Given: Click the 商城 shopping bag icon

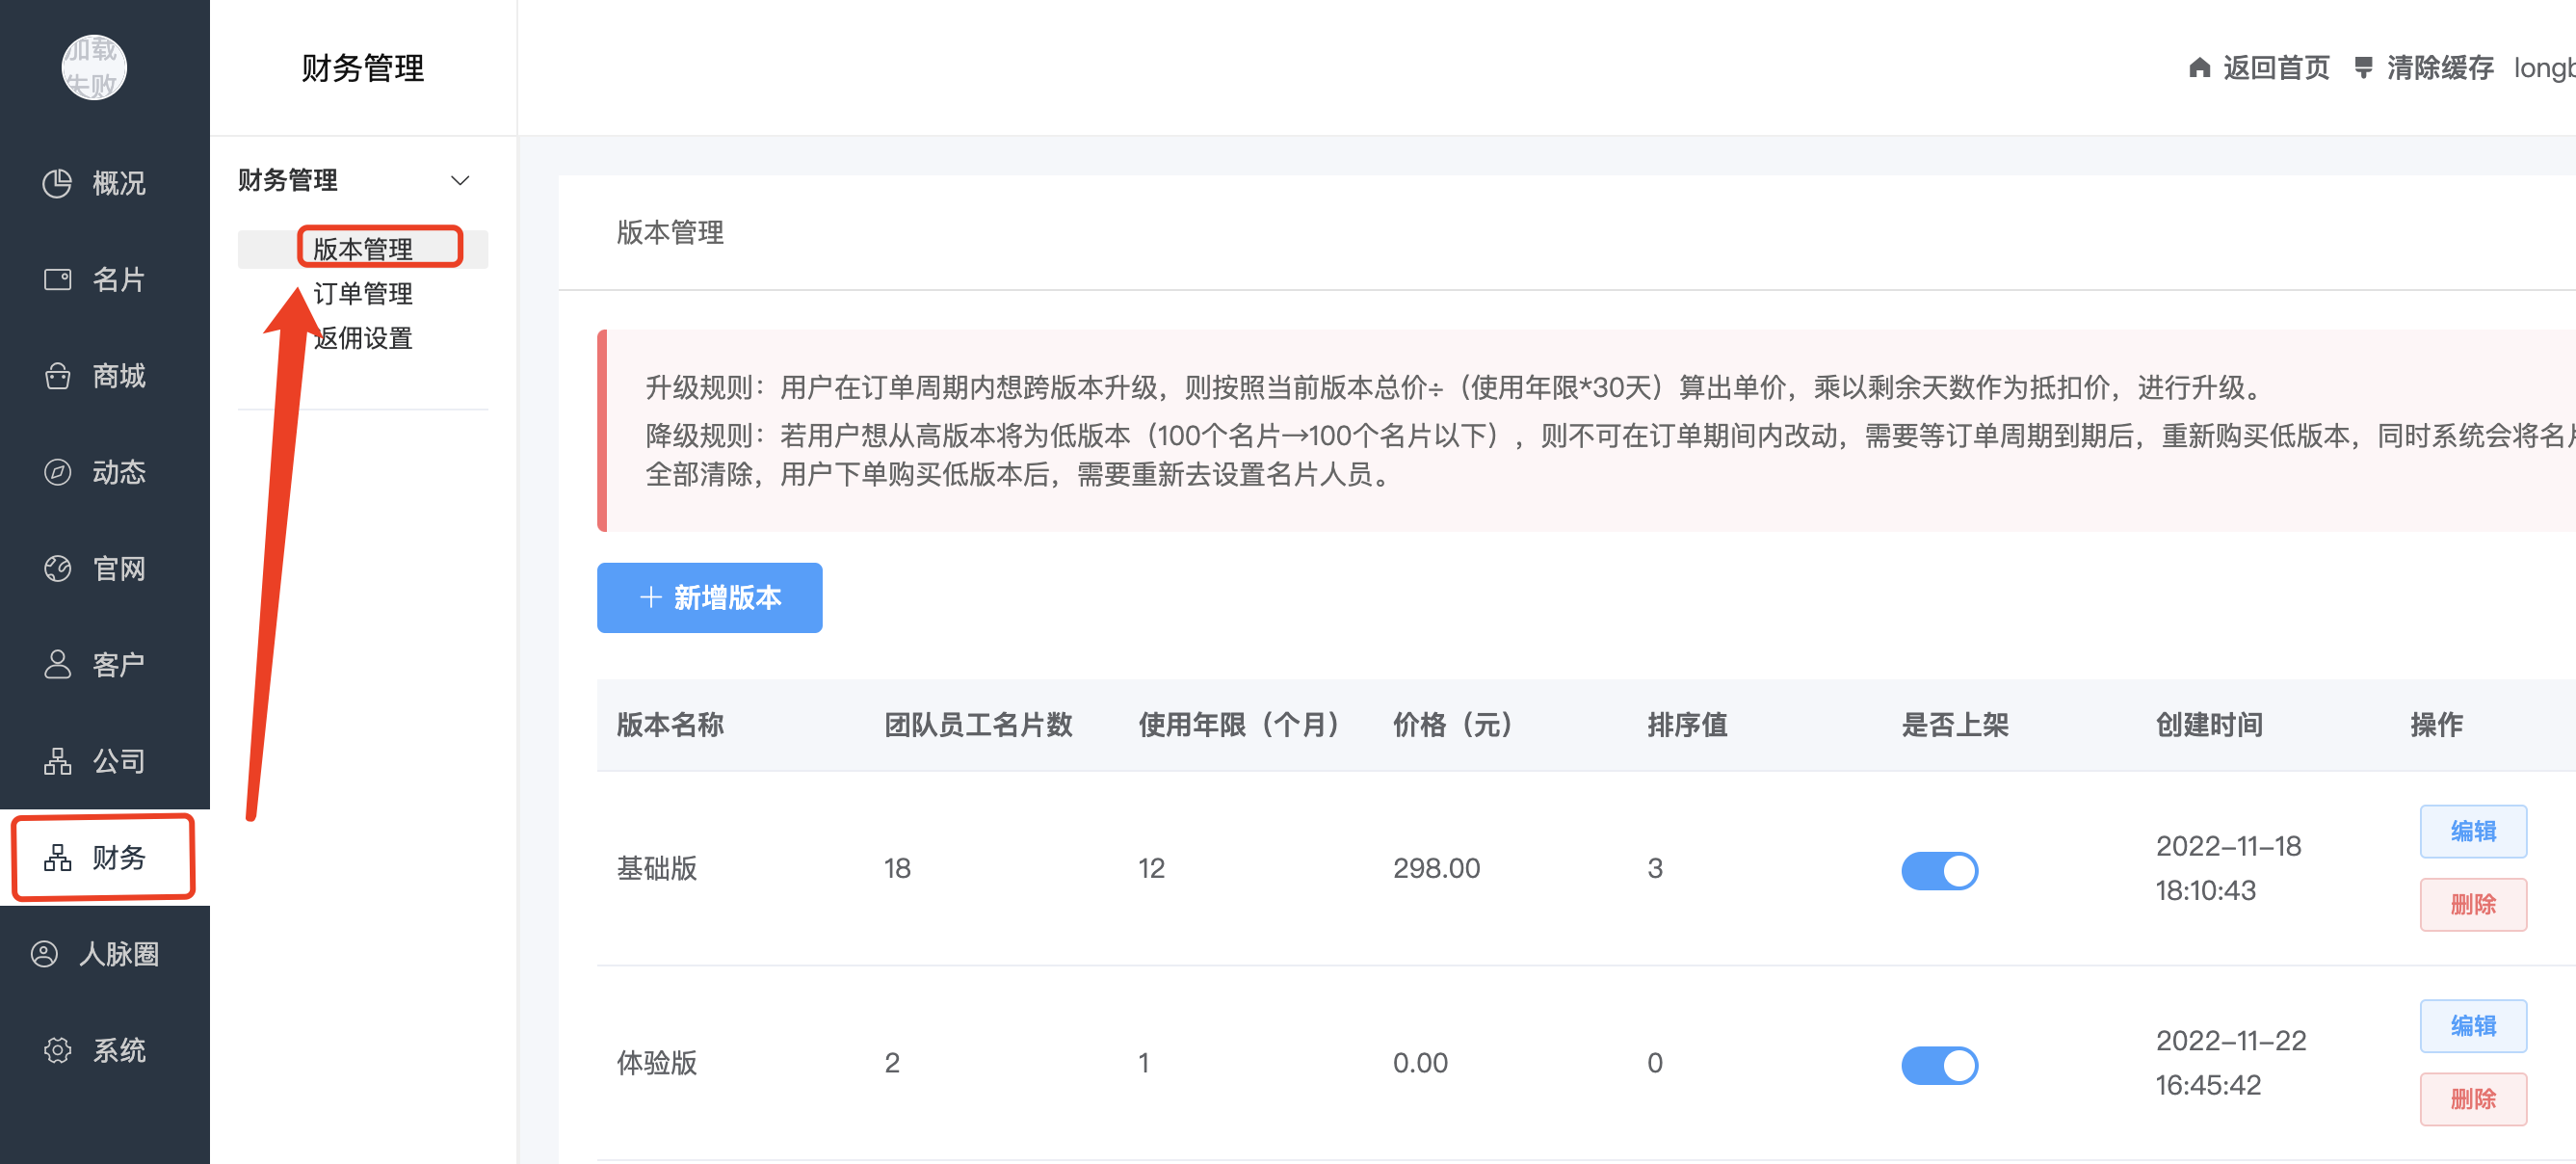Looking at the screenshot, I should click(x=57, y=376).
